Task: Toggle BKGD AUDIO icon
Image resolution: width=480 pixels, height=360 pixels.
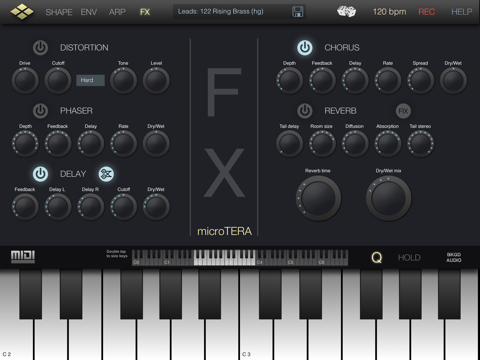Action: pyautogui.click(x=454, y=257)
